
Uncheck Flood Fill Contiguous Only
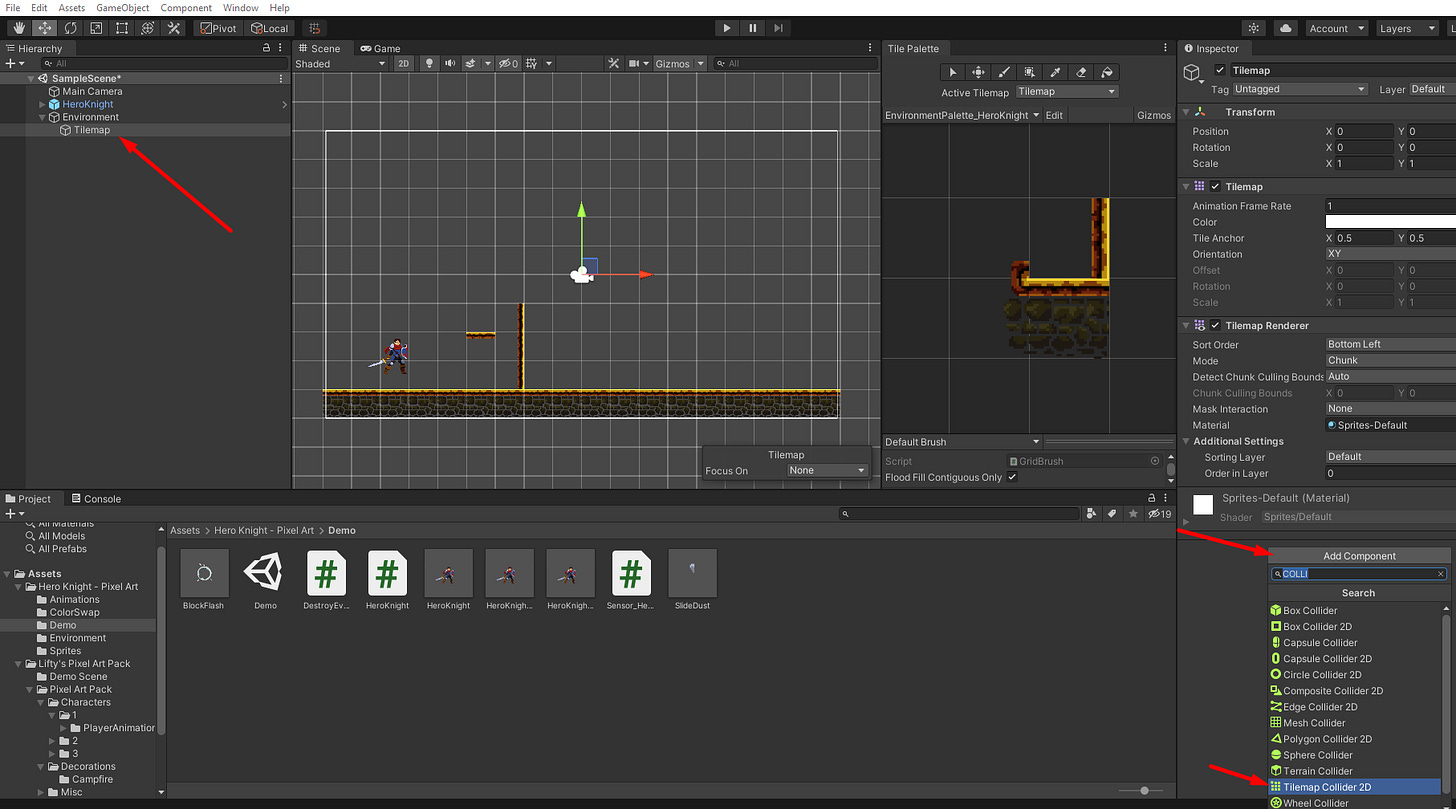pyautogui.click(x=1012, y=477)
